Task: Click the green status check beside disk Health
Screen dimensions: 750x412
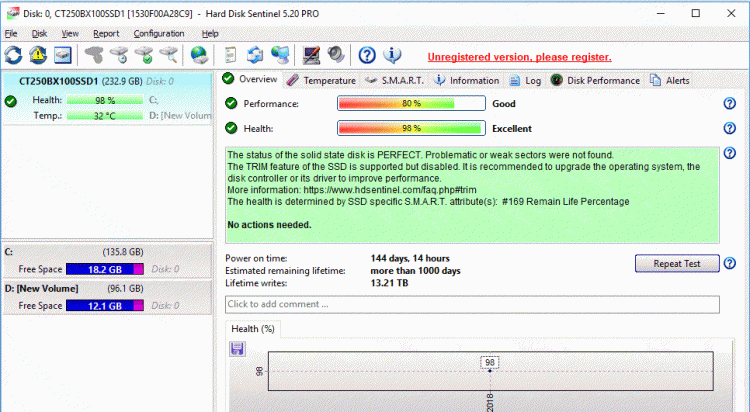Action: coord(11,101)
